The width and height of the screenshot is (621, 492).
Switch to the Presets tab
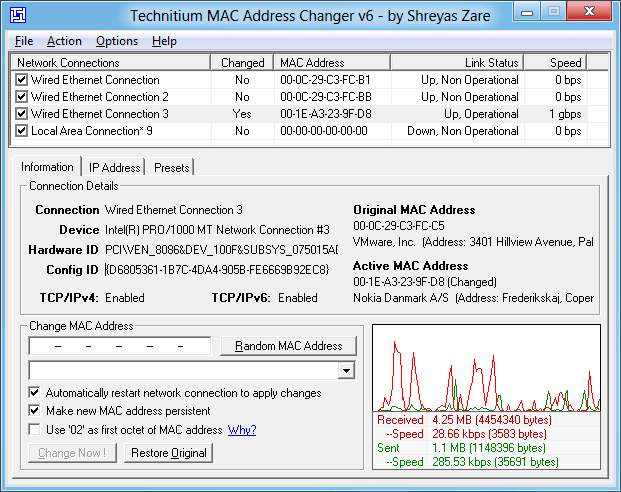171,168
